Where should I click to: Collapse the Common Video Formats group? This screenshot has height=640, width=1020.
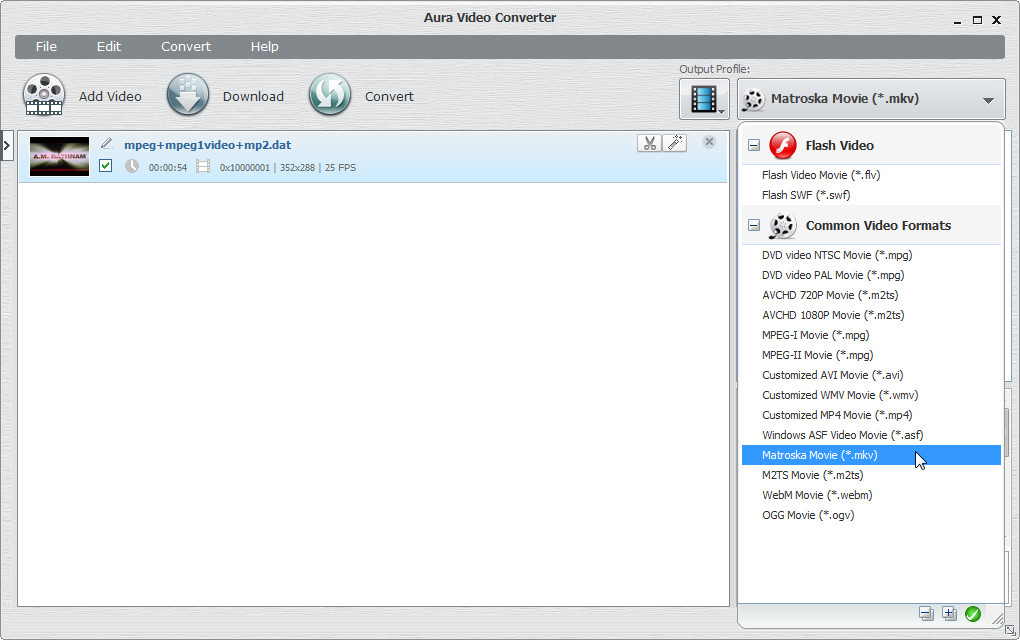tap(754, 226)
